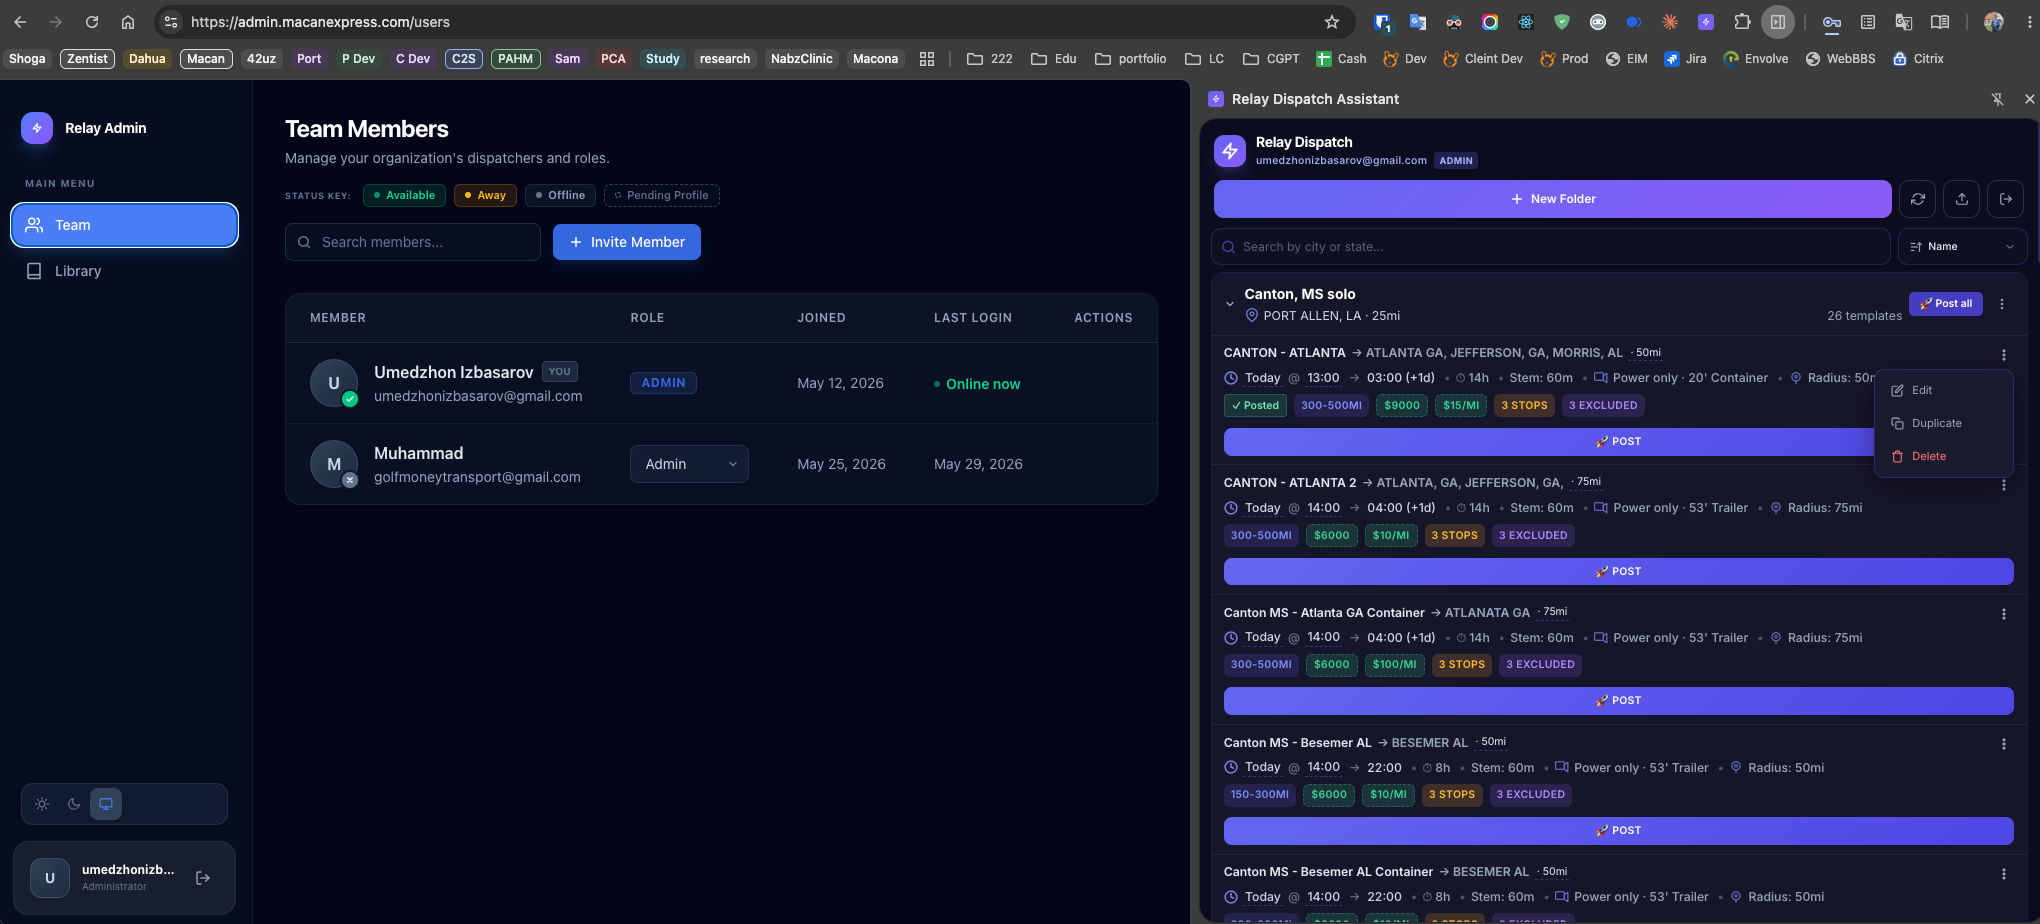Click the Invite Member button
The height and width of the screenshot is (924, 2040).
(627, 242)
